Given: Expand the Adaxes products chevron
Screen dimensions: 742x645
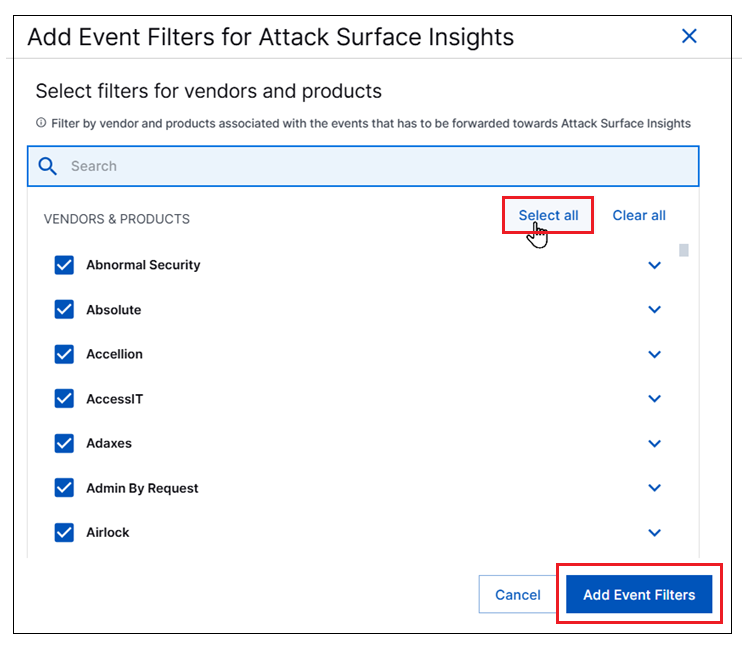Looking at the screenshot, I should pos(655,443).
